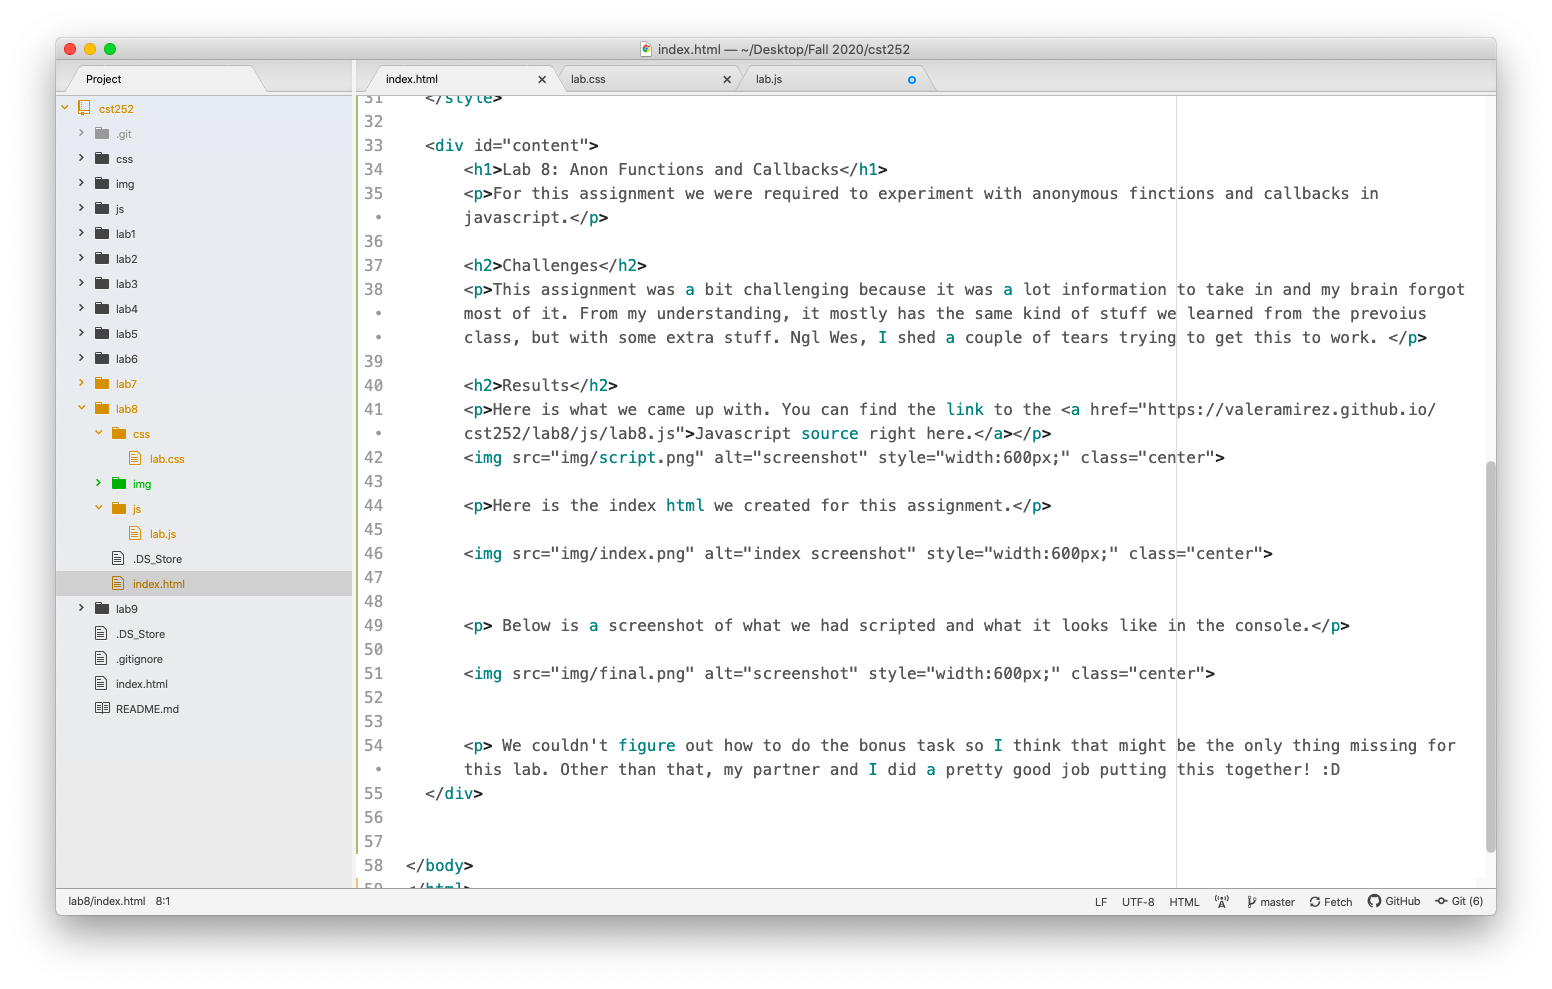Click the cst252 repository icon in the tree
The image size is (1552, 989).
83,108
